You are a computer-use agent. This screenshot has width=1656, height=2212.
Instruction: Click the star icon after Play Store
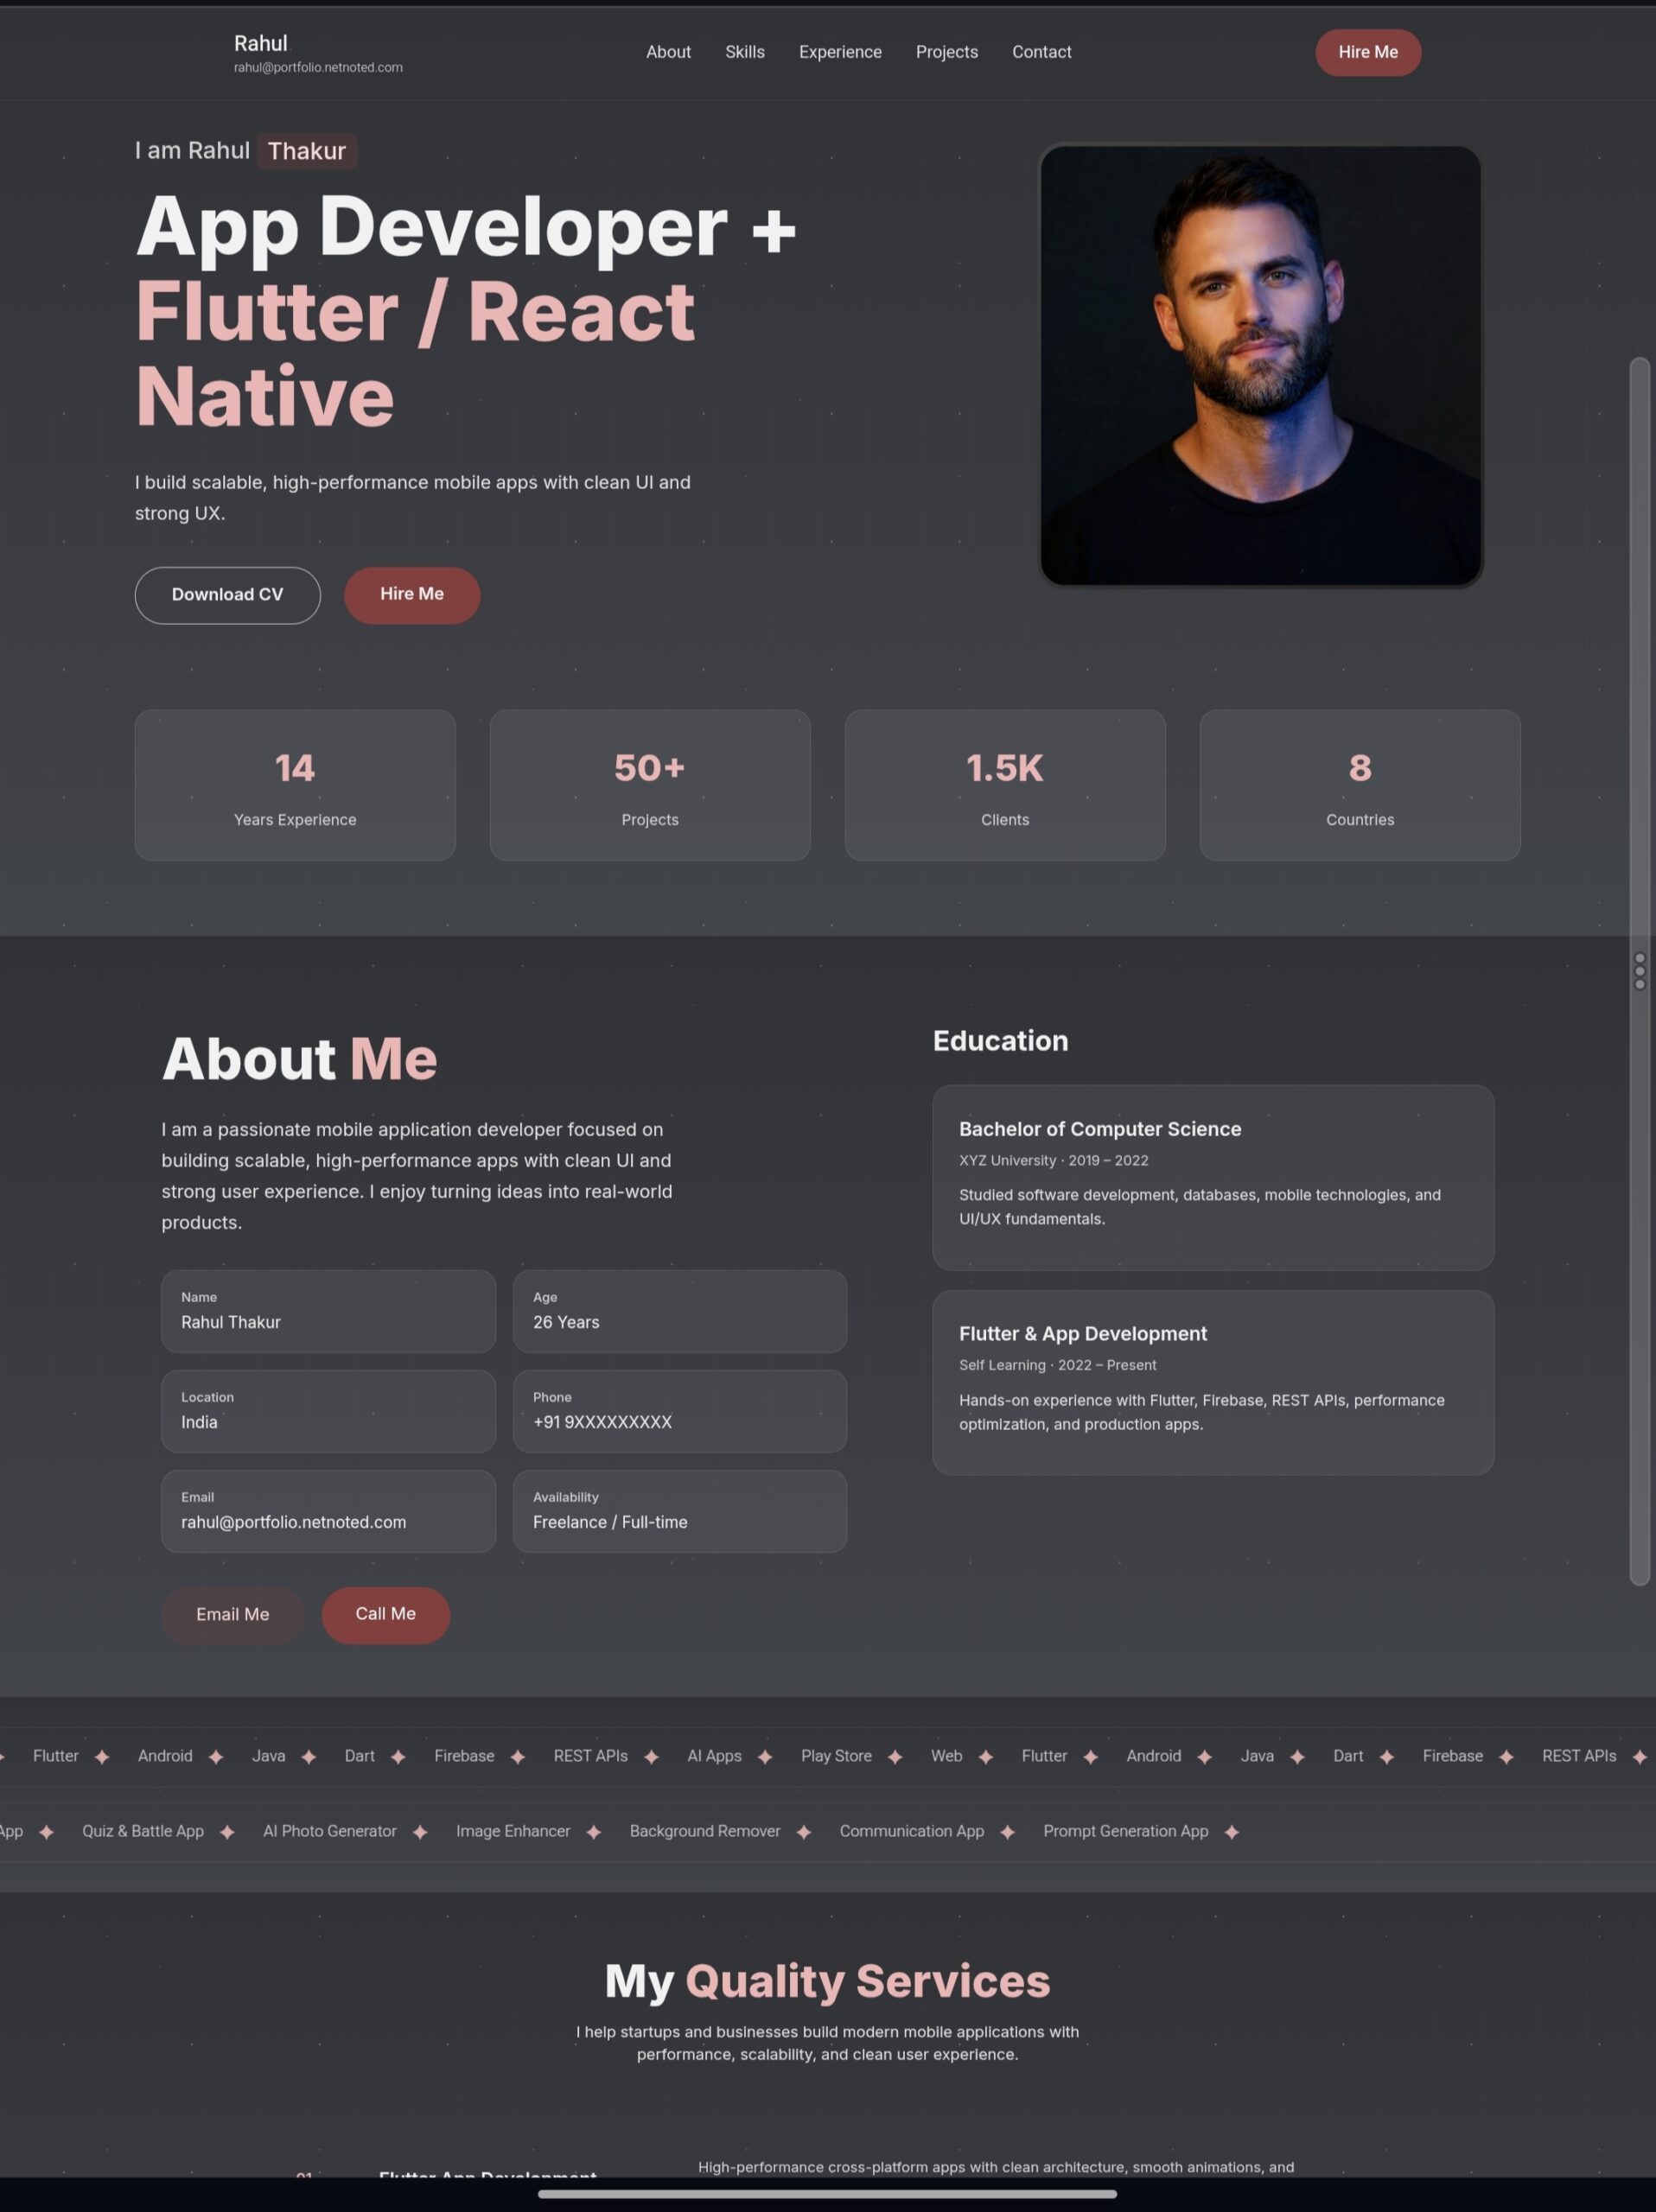click(895, 1757)
